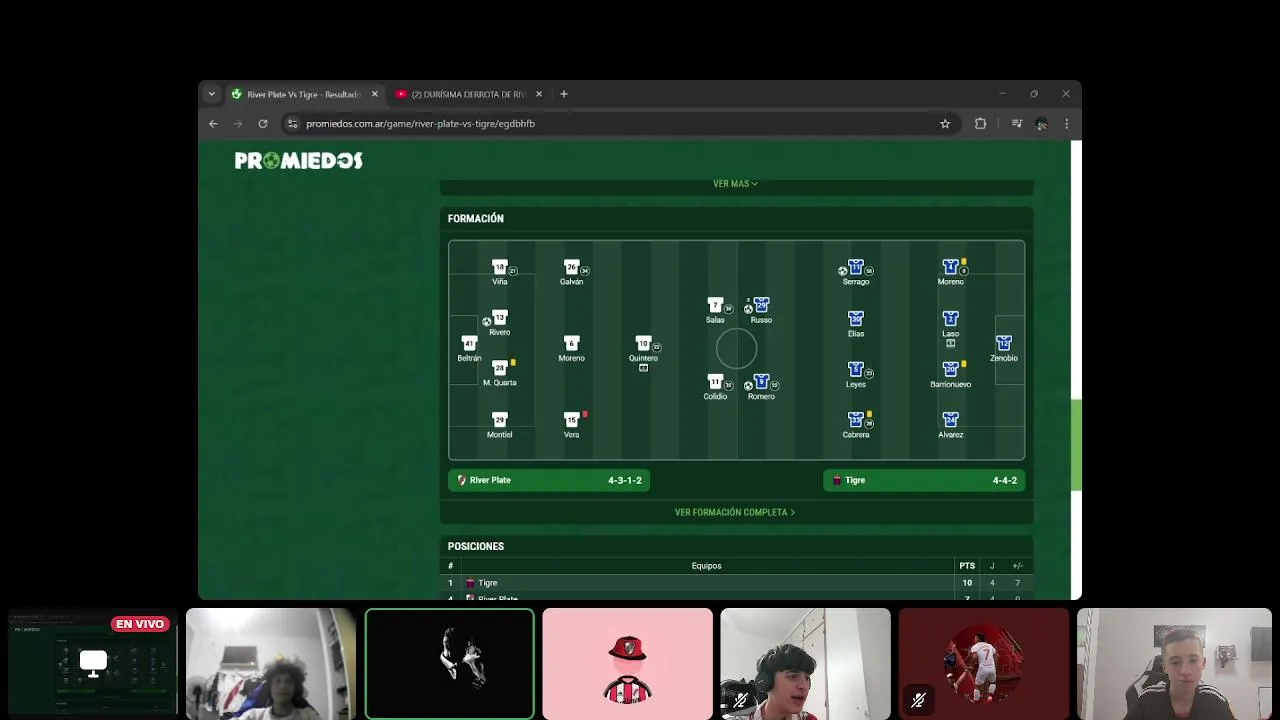1280x720 pixels.
Task: Open the tab search dropdown arrow
Action: coord(211,94)
